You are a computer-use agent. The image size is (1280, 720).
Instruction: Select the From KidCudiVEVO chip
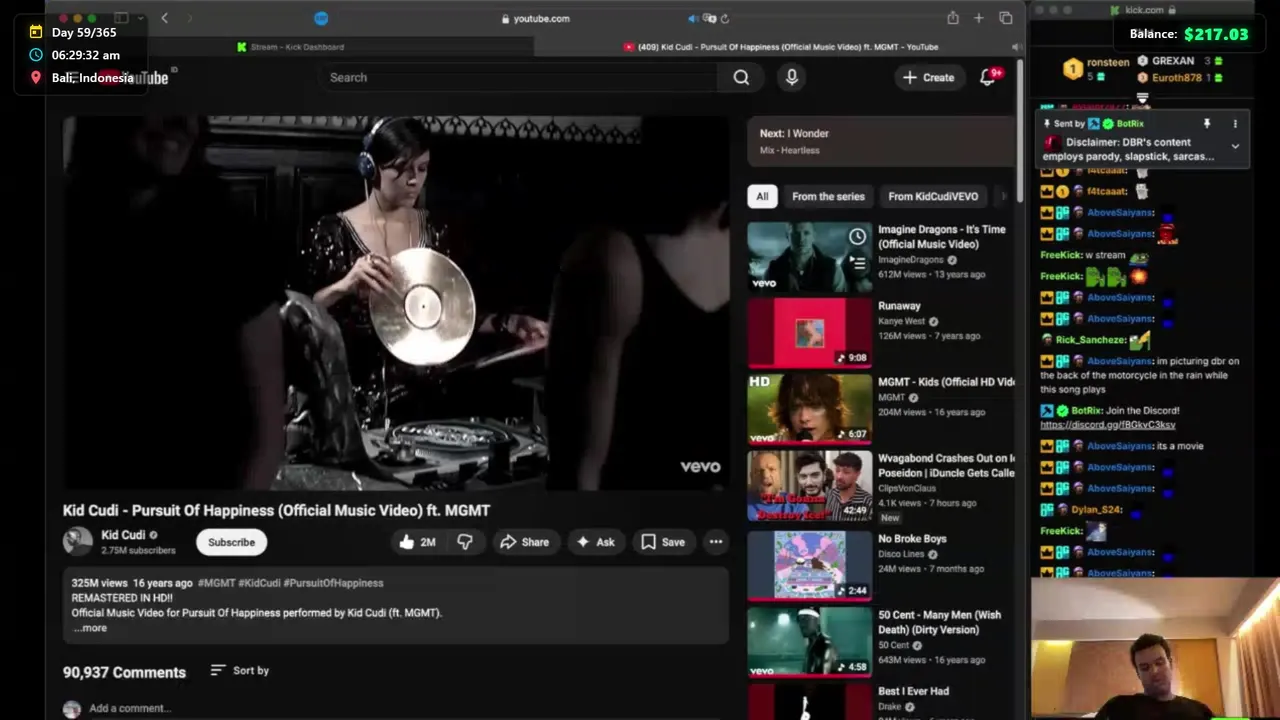point(933,196)
